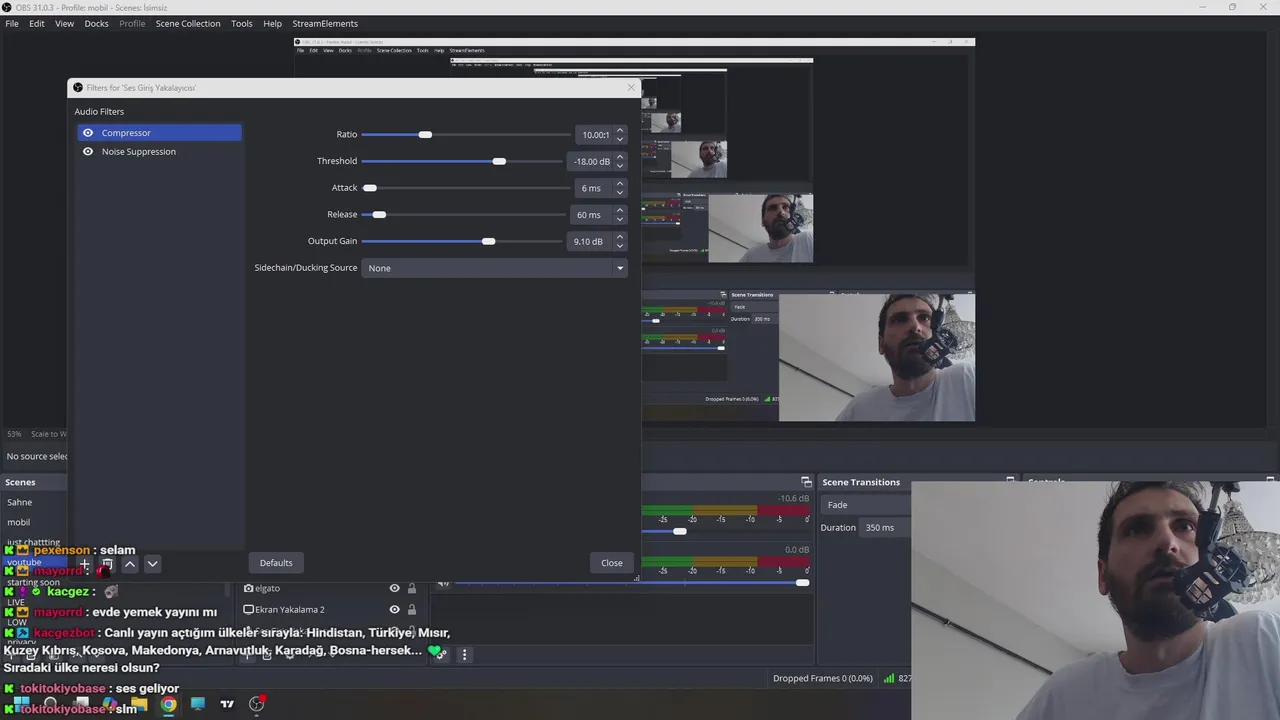Select the Compressor filter in the list
This screenshot has width=1280, height=720.
[159, 133]
